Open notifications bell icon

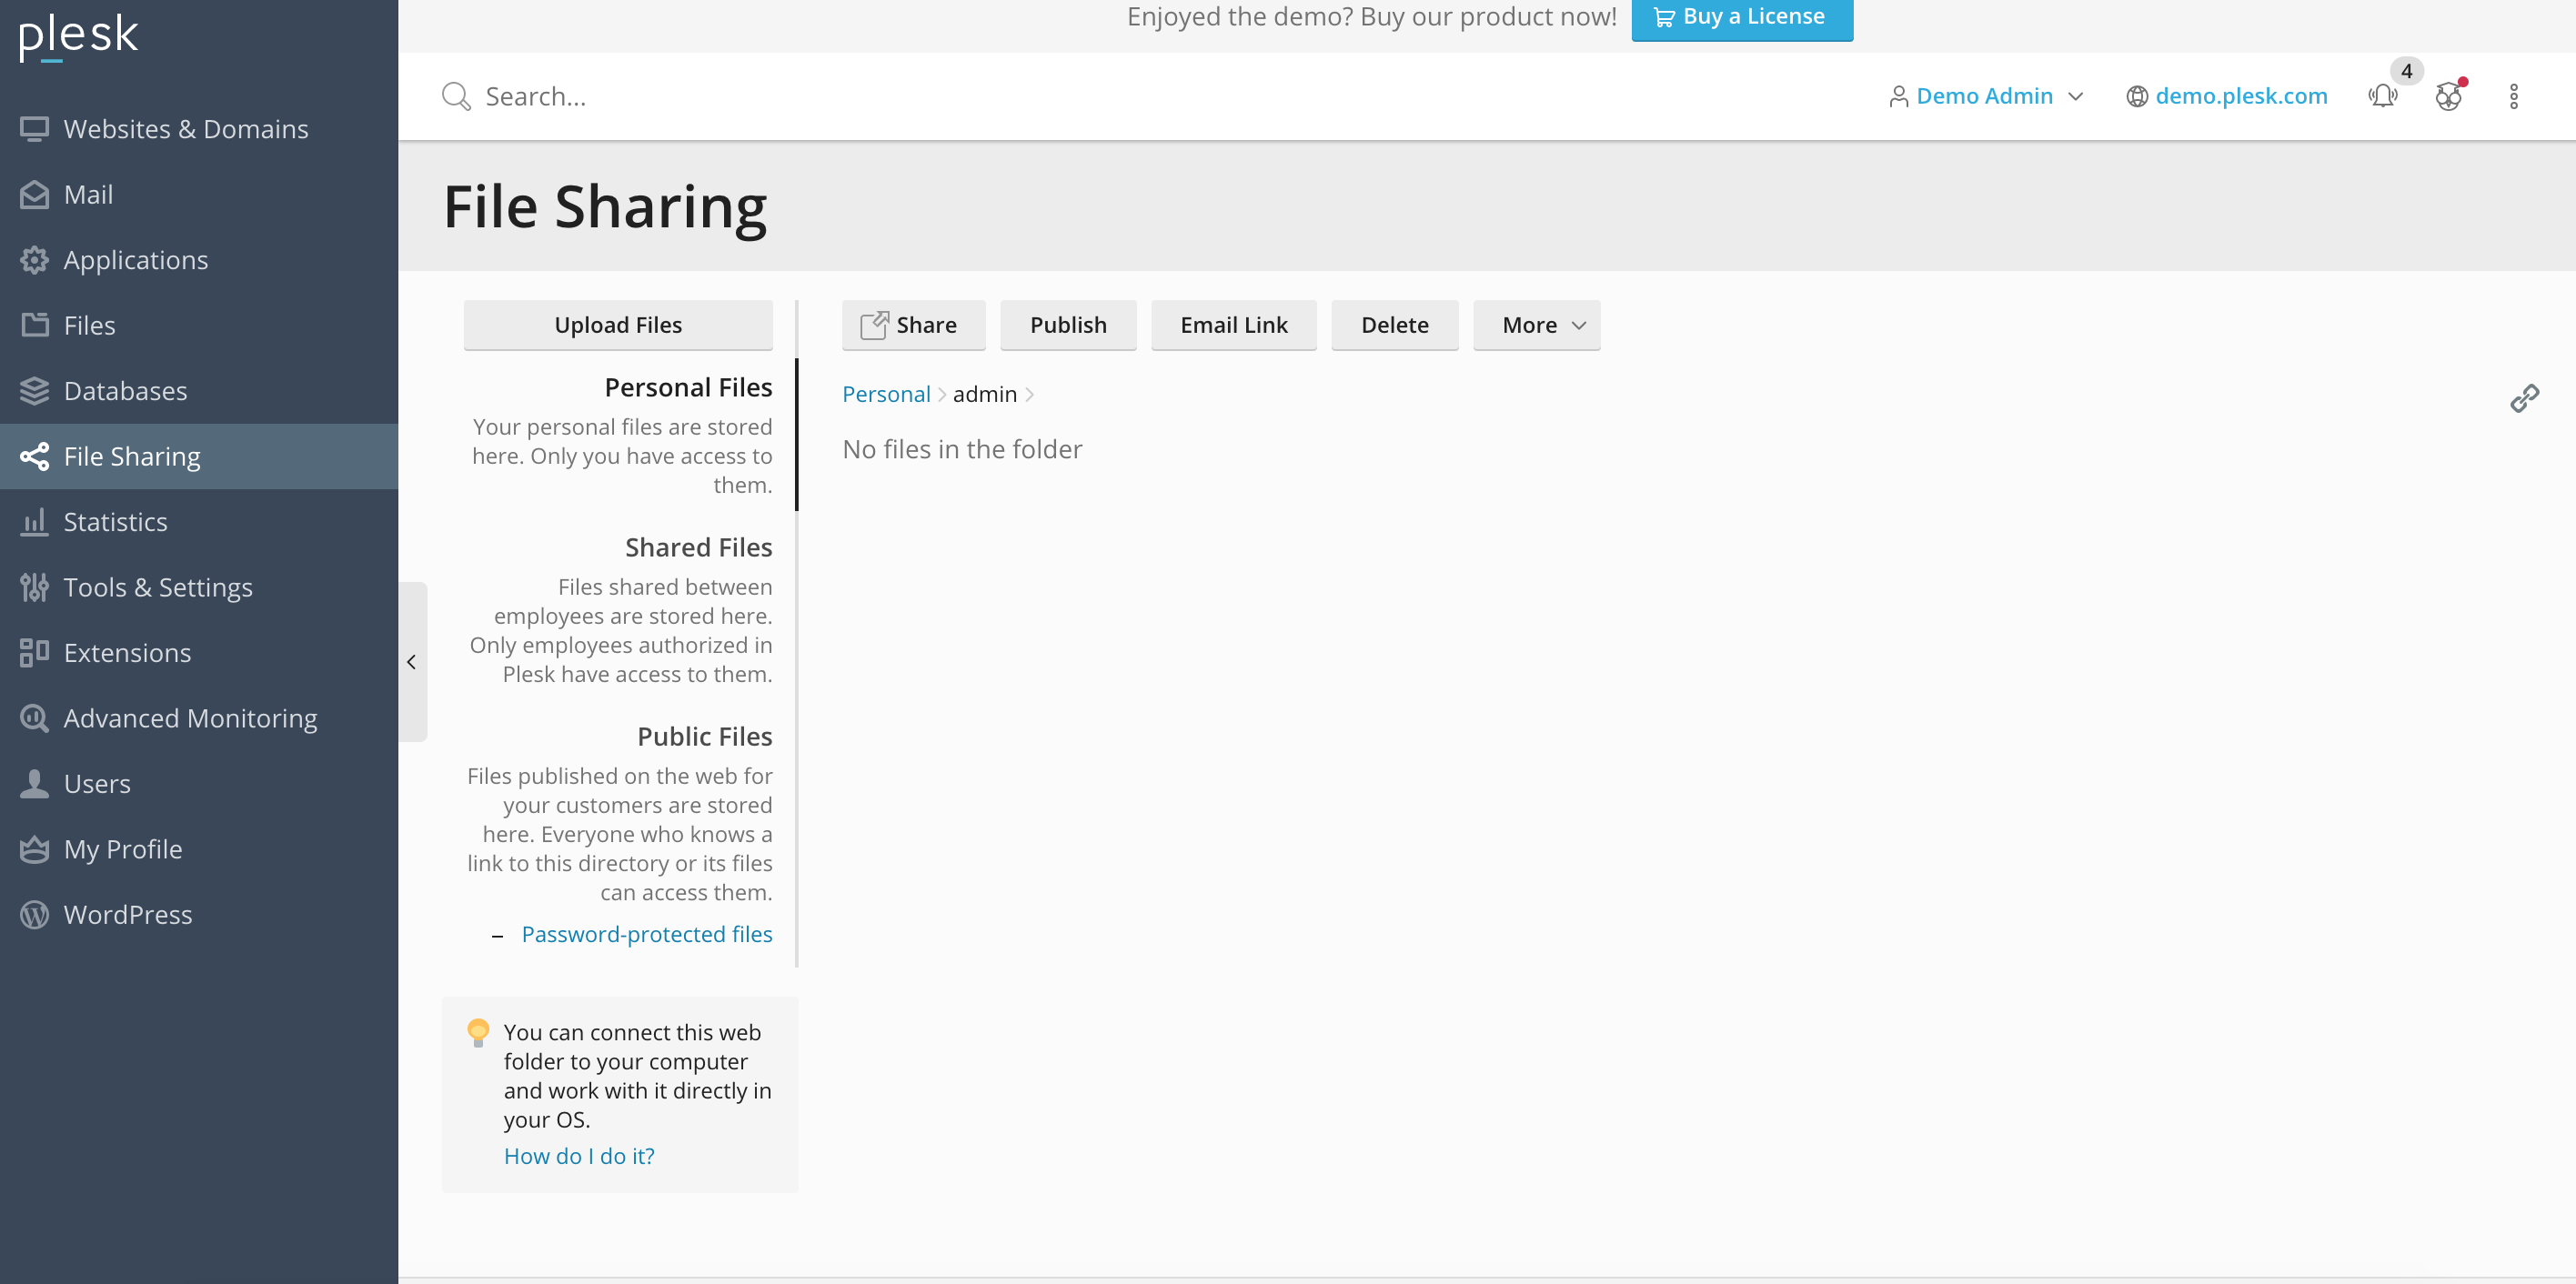(2382, 96)
